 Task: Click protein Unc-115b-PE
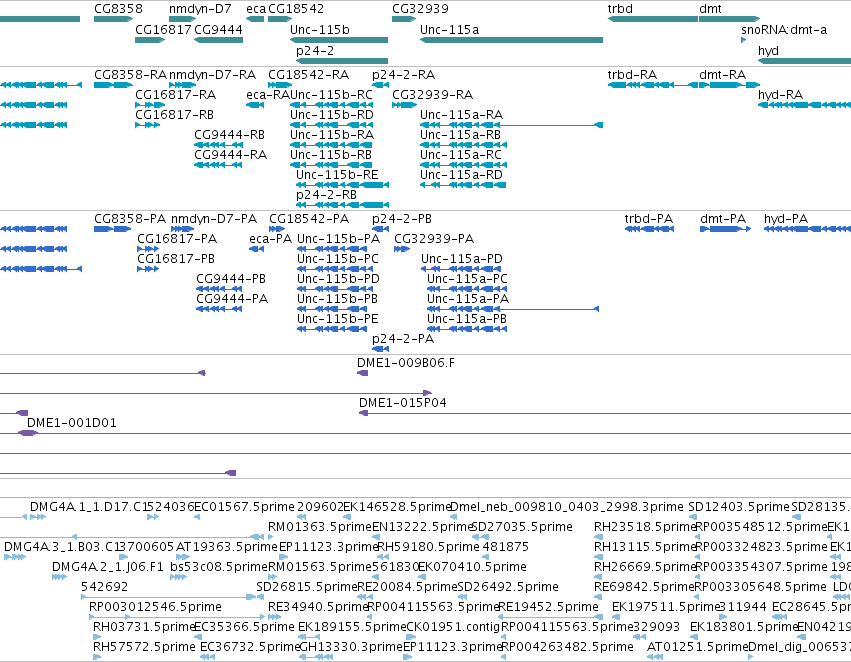pos(338,319)
